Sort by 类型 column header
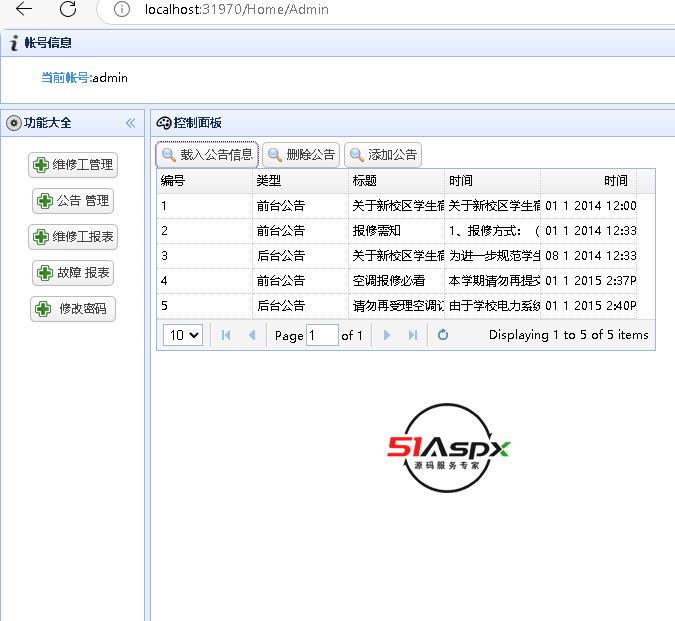The image size is (675, 621). (x=300, y=181)
